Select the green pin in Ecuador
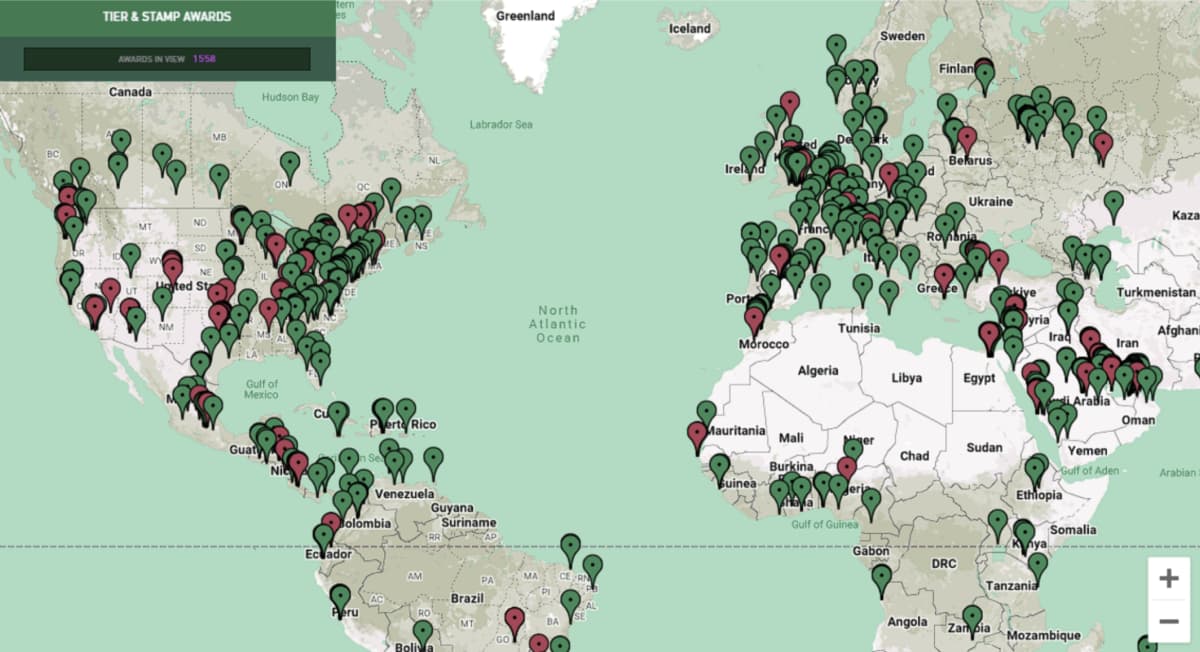The height and width of the screenshot is (652, 1200). coord(323,538)
